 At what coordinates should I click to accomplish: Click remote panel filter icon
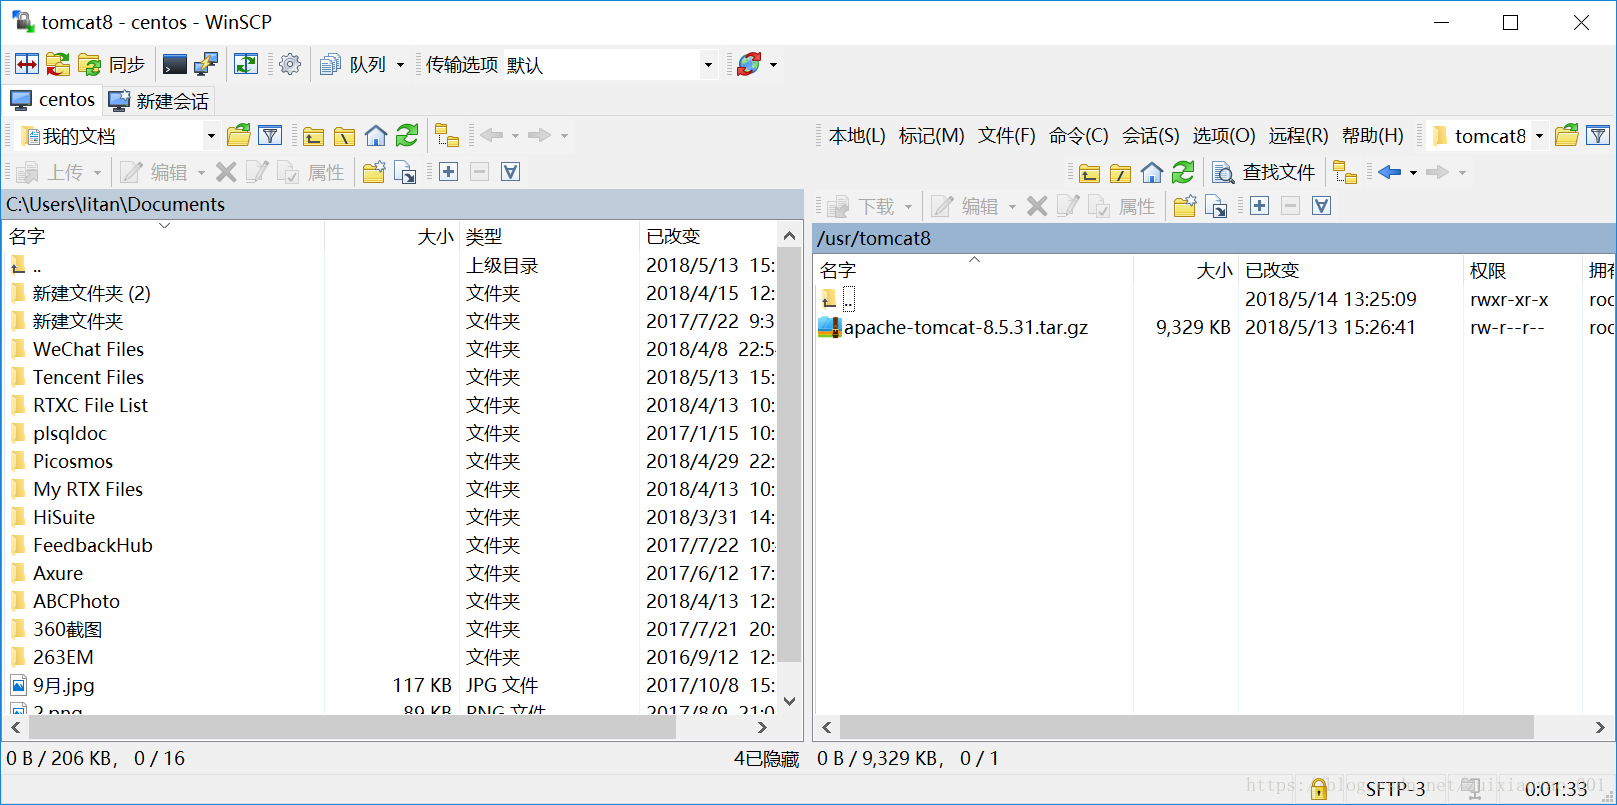tap(1598, 135)
